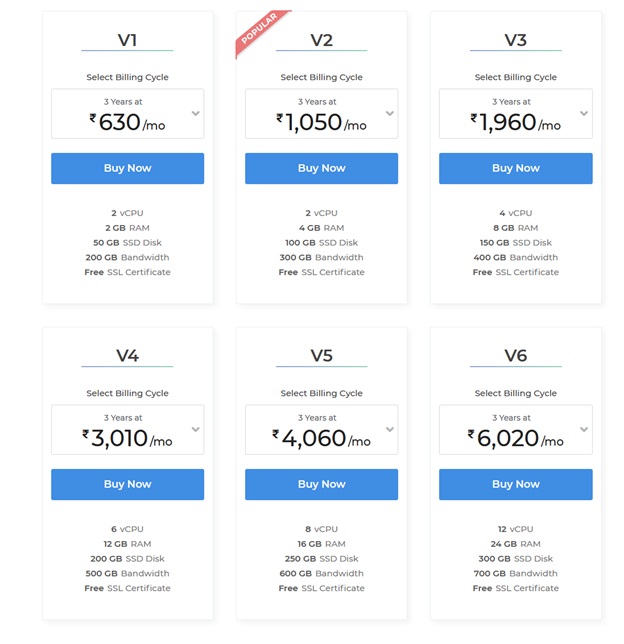Select the V5 plan title

(x=321, y=356)
